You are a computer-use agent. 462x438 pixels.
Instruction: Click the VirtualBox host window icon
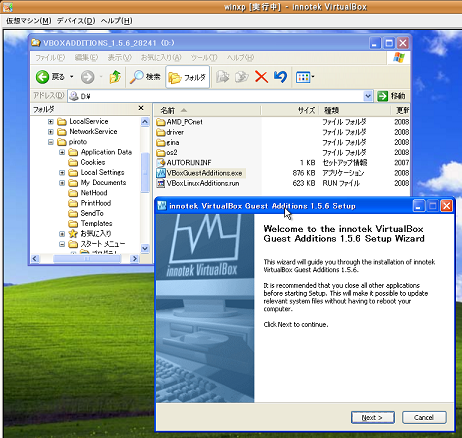pos(7,7)
